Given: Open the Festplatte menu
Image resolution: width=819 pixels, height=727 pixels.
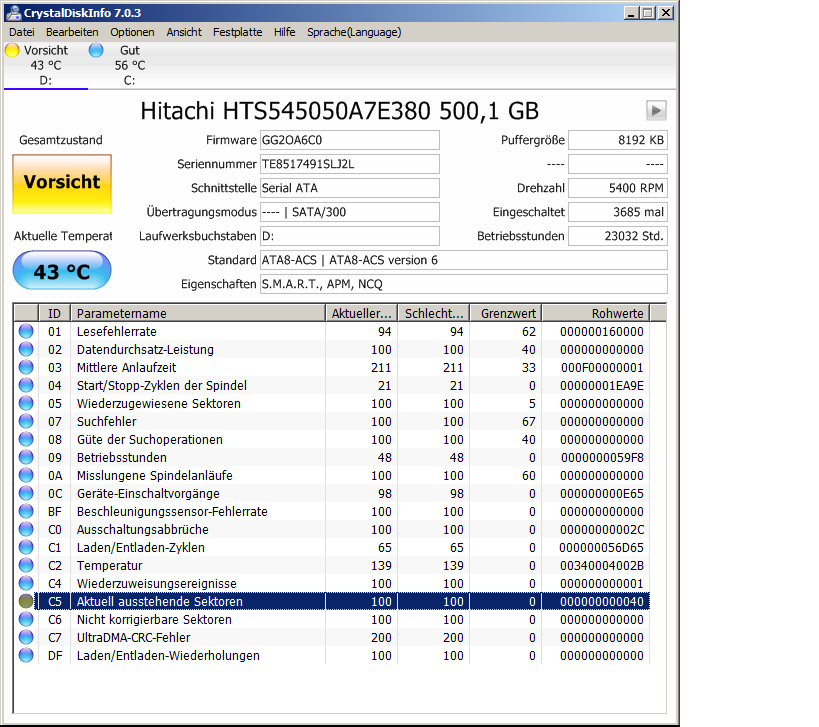Looking at the screenshot, I should click(x=238, y=32).
